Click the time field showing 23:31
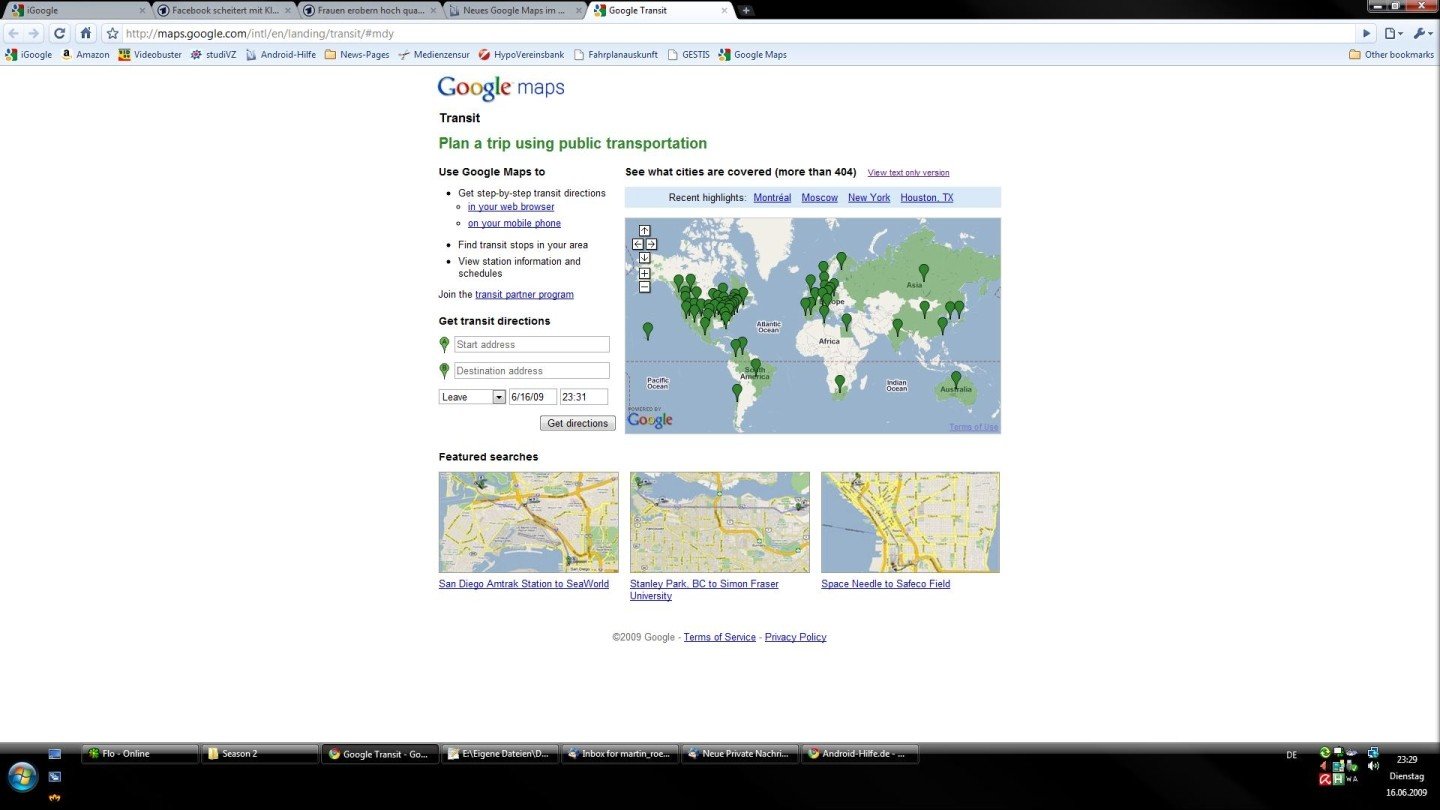Image resolution: width=1440 pixels, height=810 pixels. tap(584, 397)
